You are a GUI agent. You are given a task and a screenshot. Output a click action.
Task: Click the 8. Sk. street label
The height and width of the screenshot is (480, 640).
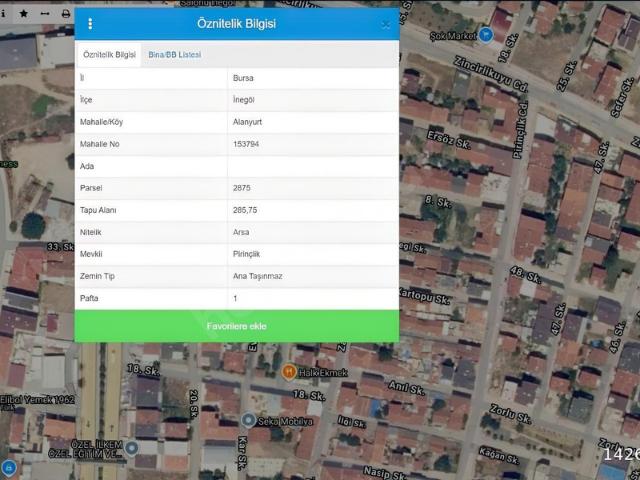[438, 201]
